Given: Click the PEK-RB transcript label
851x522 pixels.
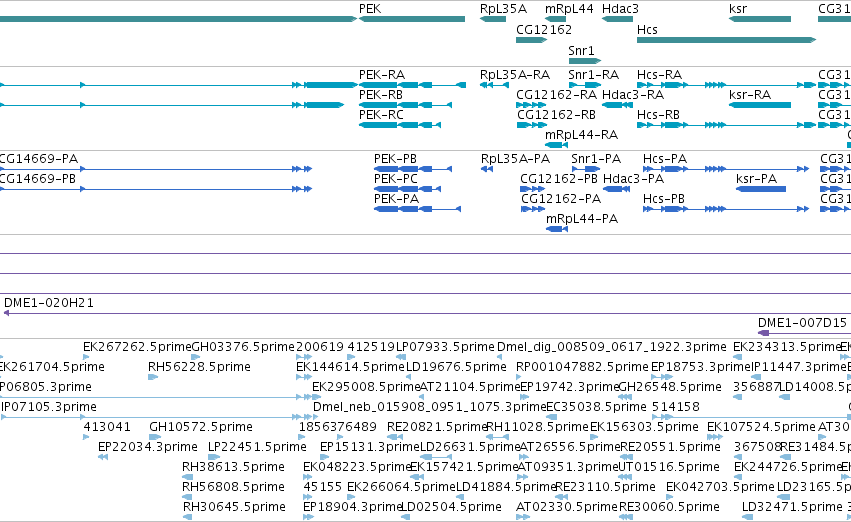Looking at the screenshot, I should 381,94.
